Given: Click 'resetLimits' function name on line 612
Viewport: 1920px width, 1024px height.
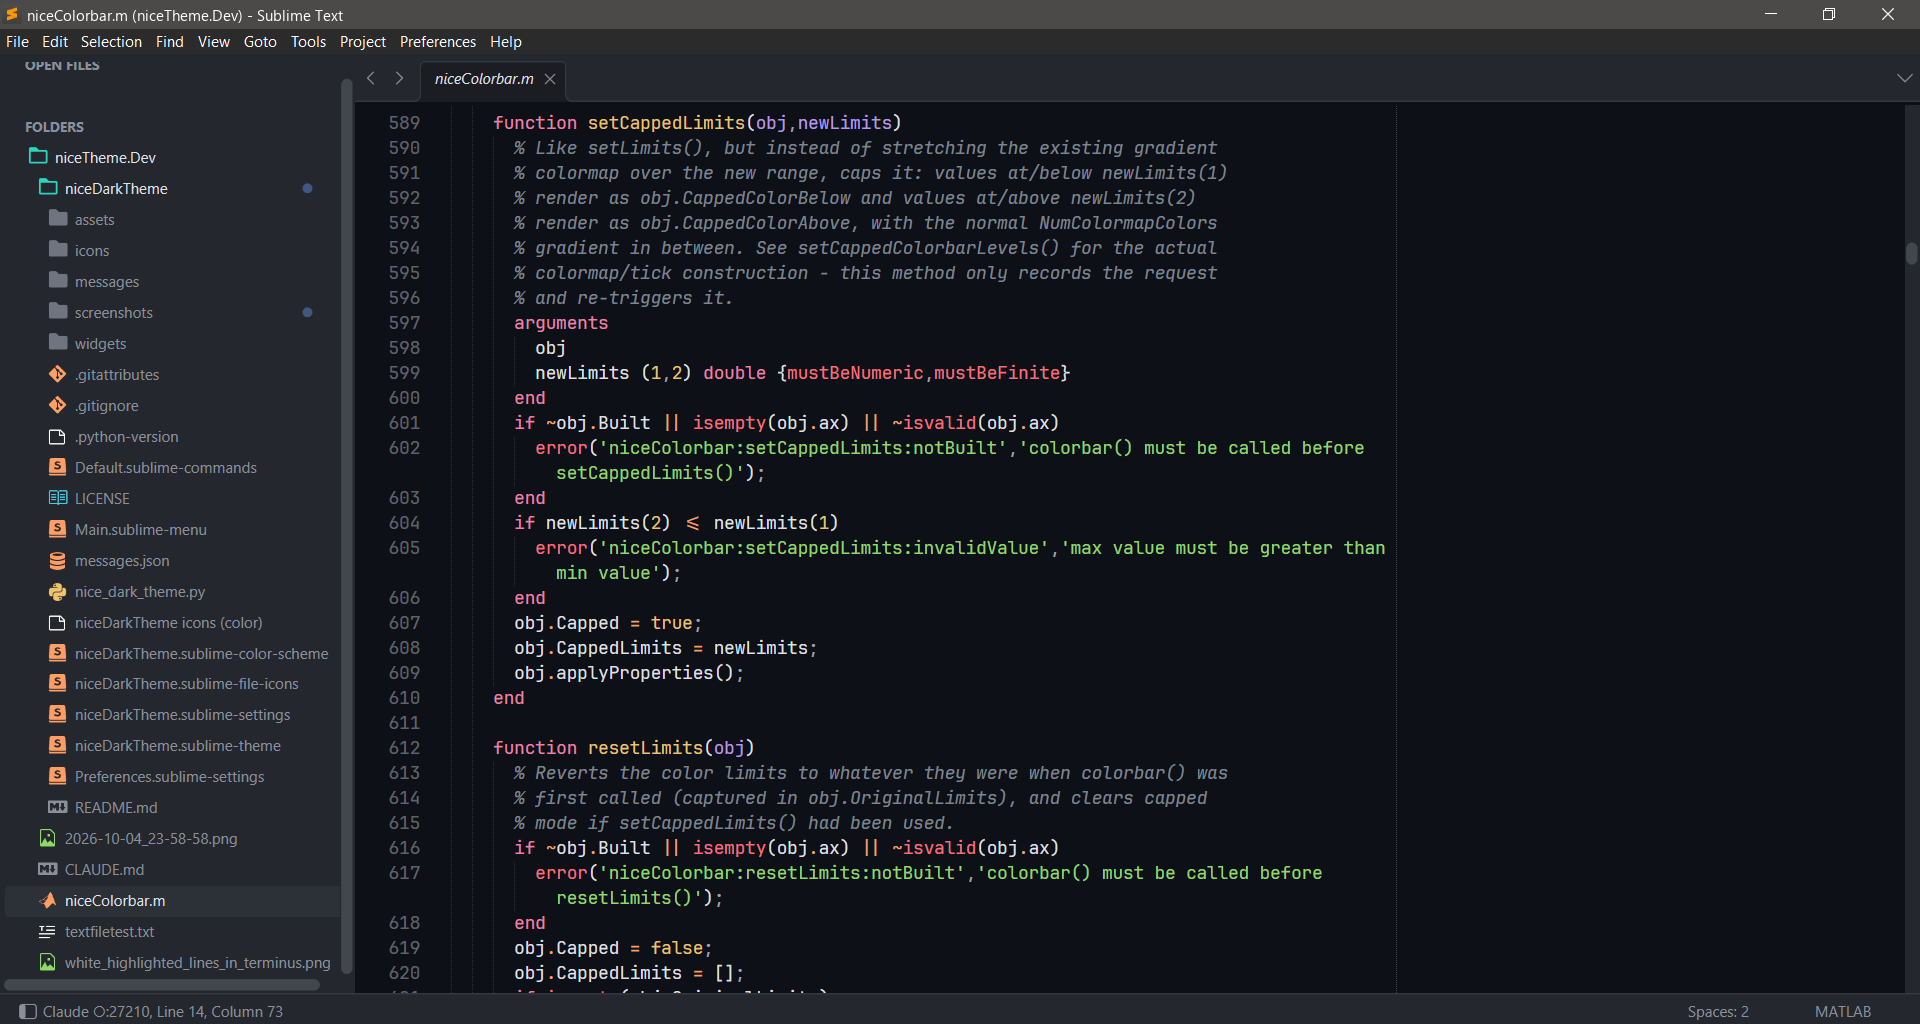Looking at the screenshot, I should (x=645, y=748).
